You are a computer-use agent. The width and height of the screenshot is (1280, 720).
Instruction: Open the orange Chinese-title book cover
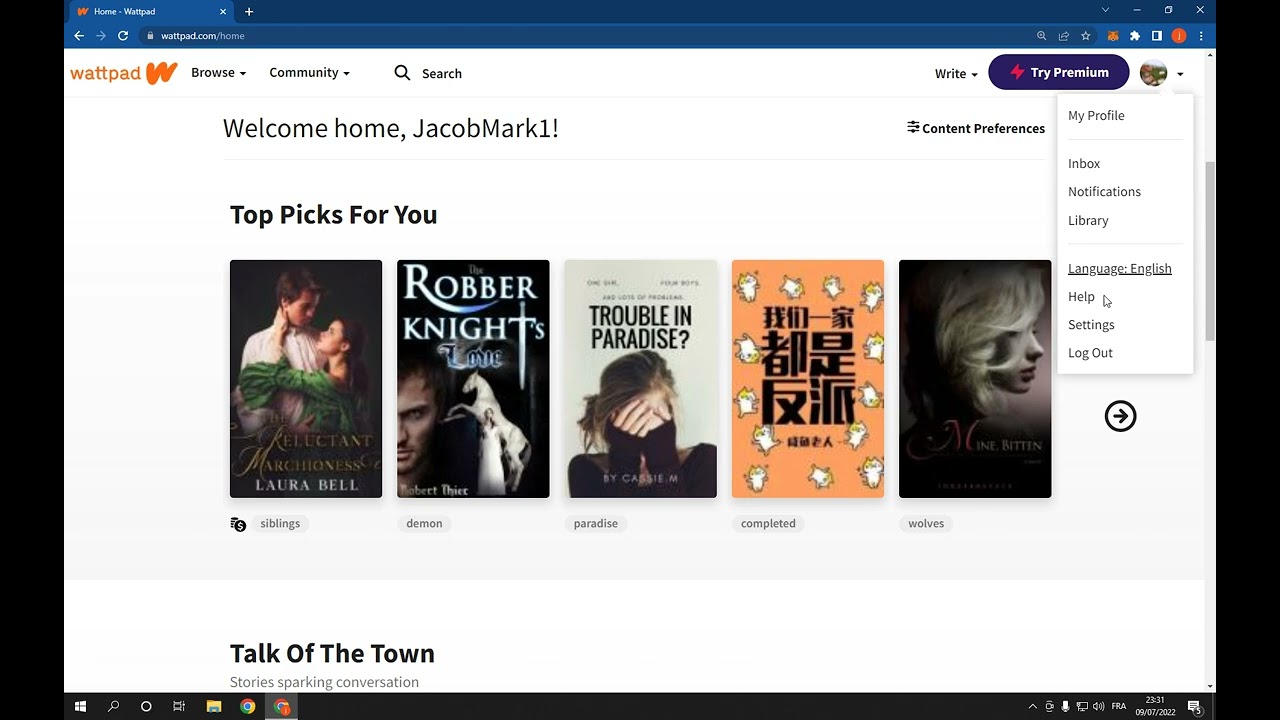(x=808, y=379)
